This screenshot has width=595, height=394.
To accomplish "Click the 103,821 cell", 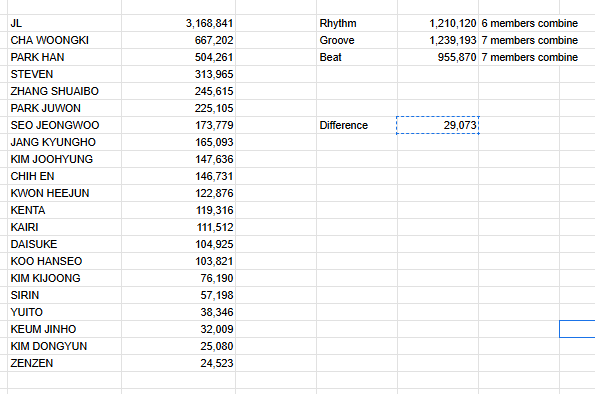I will [178, 261].
